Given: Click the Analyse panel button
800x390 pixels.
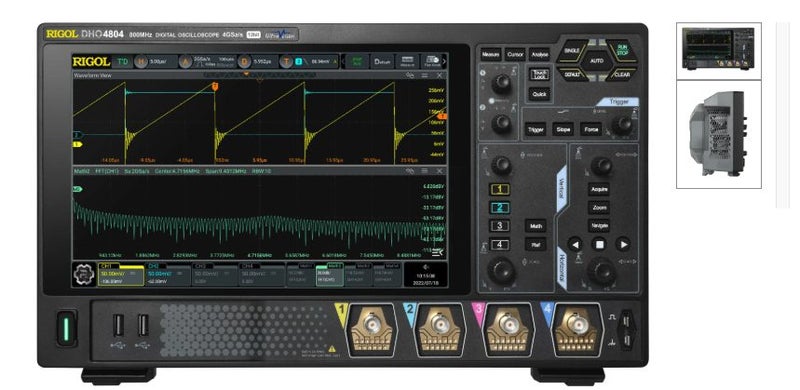Looking at the screenshot, I should [x=539, y=54].
